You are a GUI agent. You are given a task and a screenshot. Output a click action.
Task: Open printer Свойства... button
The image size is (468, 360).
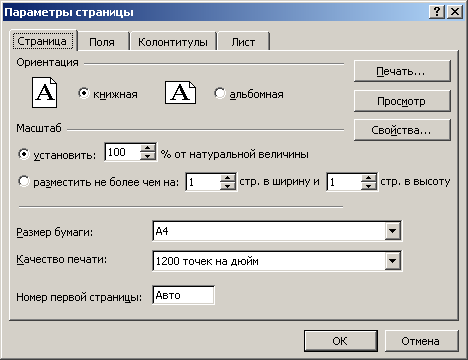402,130
